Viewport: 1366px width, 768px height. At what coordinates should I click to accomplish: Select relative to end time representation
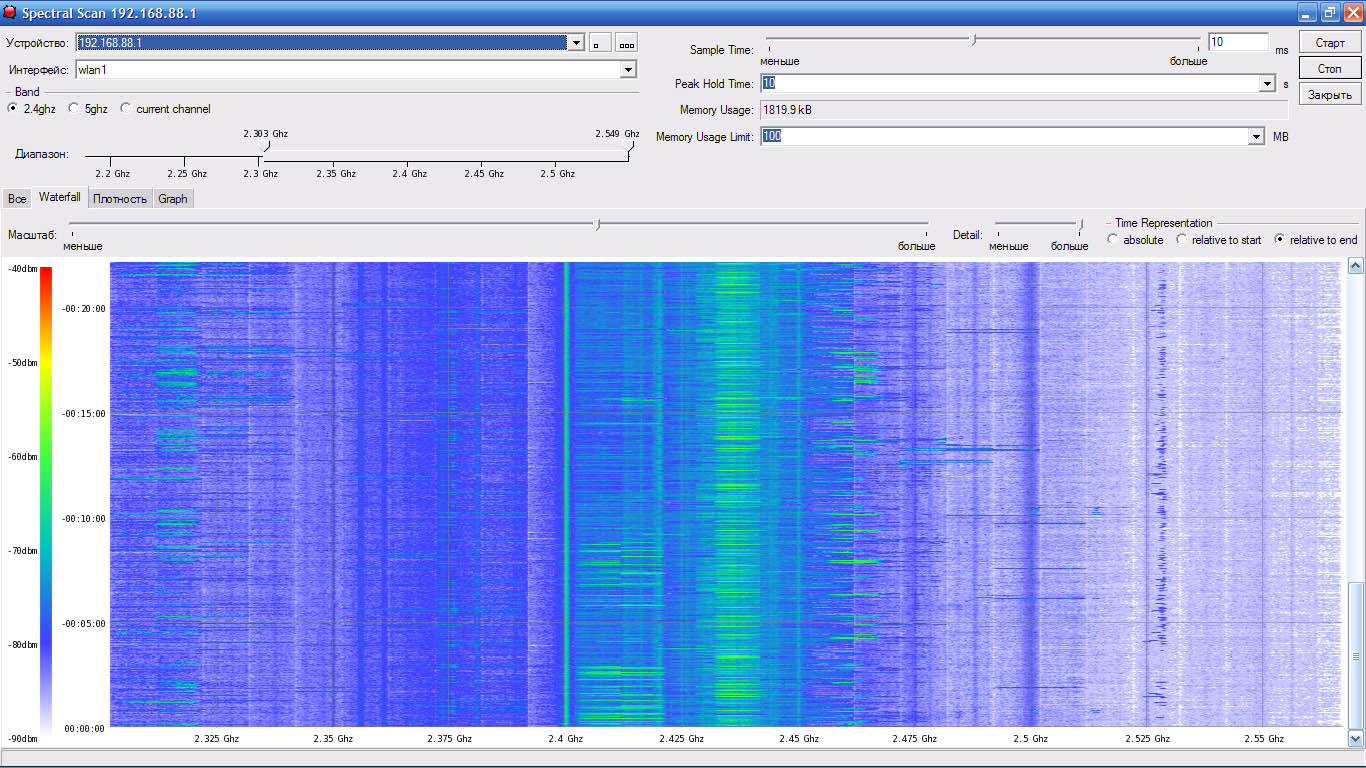(1279, 239)
